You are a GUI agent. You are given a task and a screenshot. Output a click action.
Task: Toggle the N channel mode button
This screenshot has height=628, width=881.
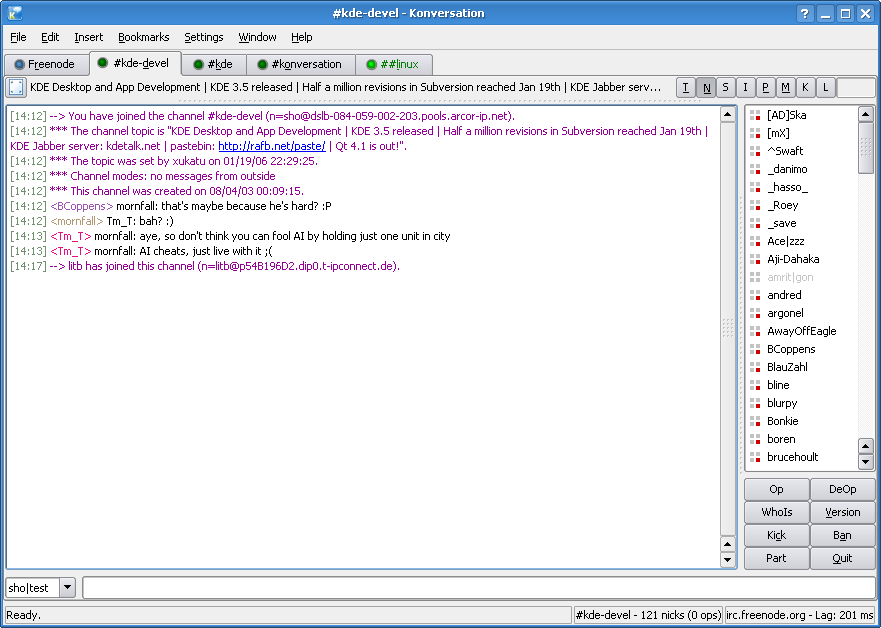click(706, 88)
